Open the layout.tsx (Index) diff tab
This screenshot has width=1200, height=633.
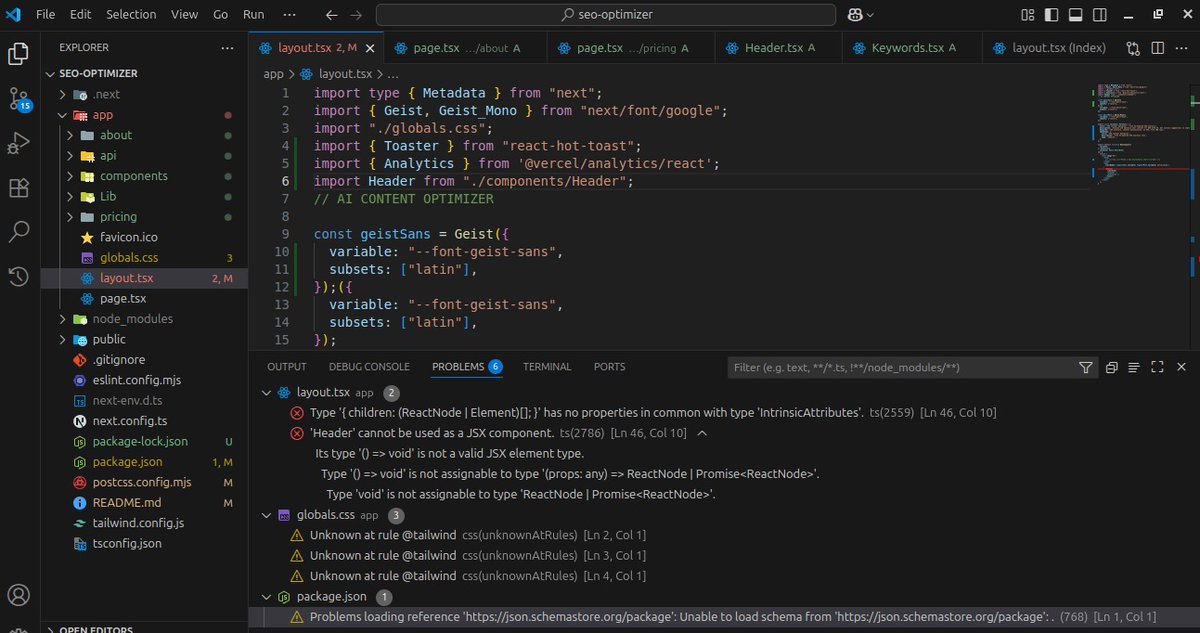pyautogui.click(x=1048, y=48)
